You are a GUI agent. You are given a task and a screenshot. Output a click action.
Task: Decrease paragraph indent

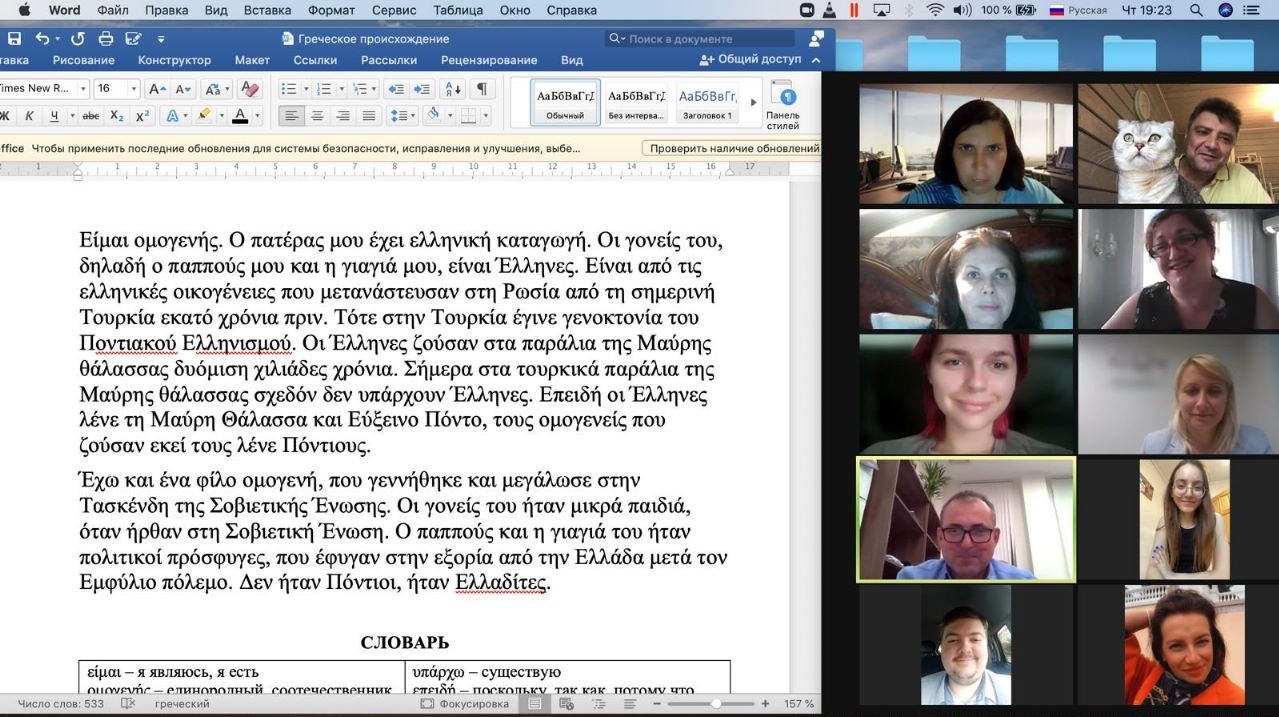pos(395,89)
